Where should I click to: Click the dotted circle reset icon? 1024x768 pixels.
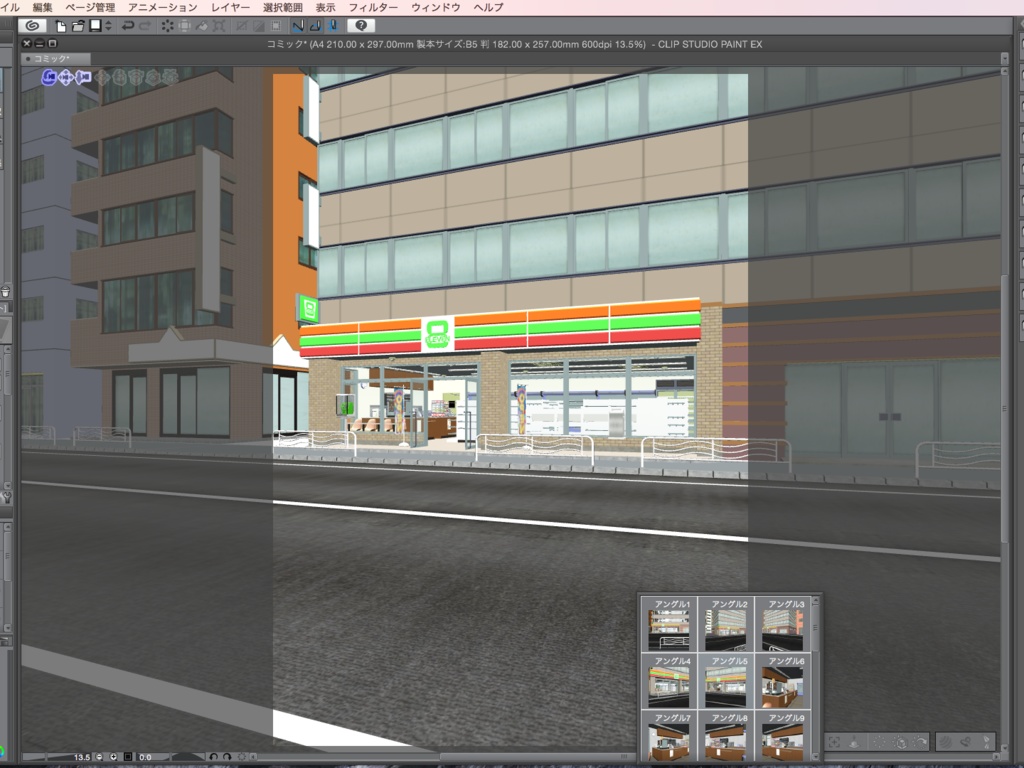click(x=880, y=742)
